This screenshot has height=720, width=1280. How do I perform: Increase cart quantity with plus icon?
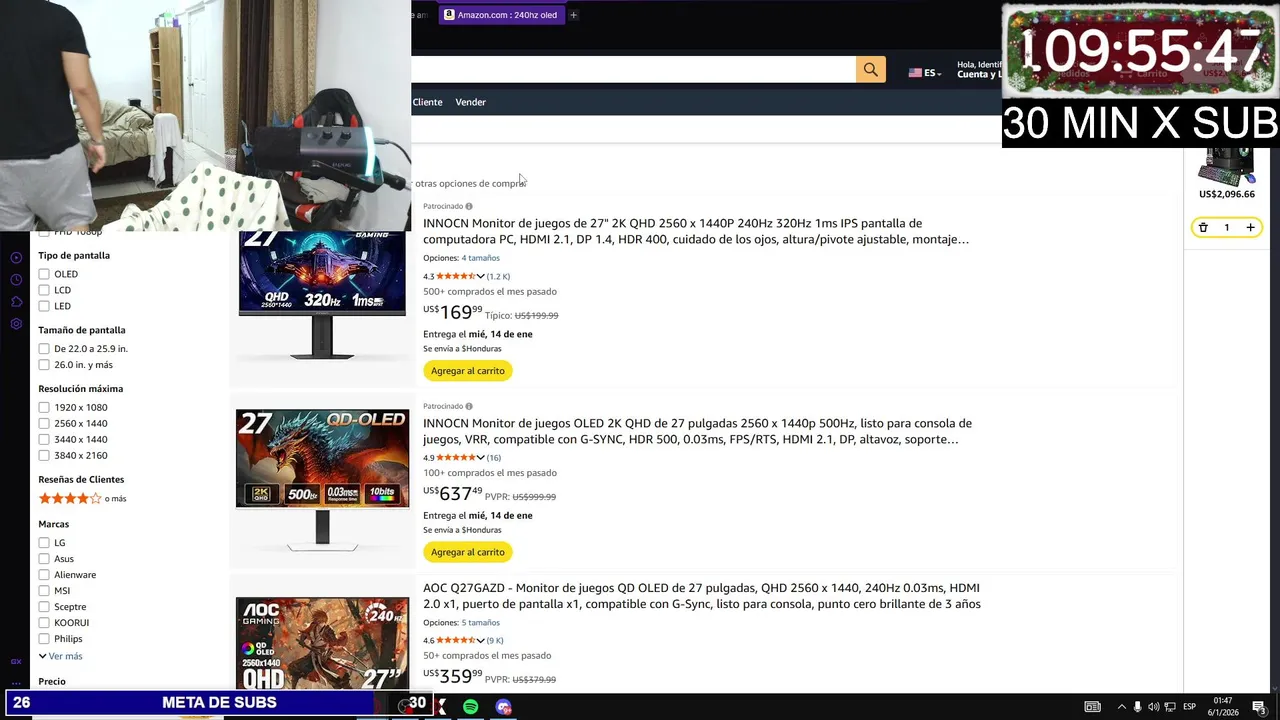(x=1250, y=228)
